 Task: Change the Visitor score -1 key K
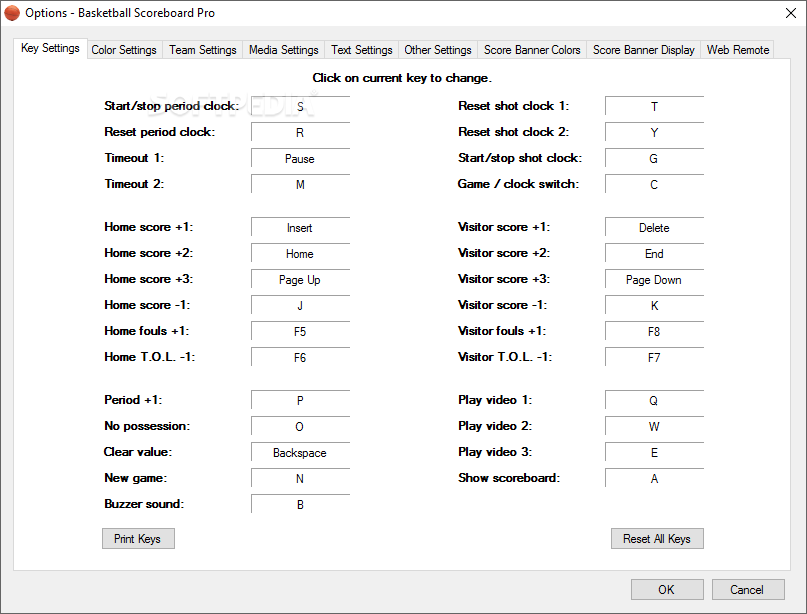(654, 305)
